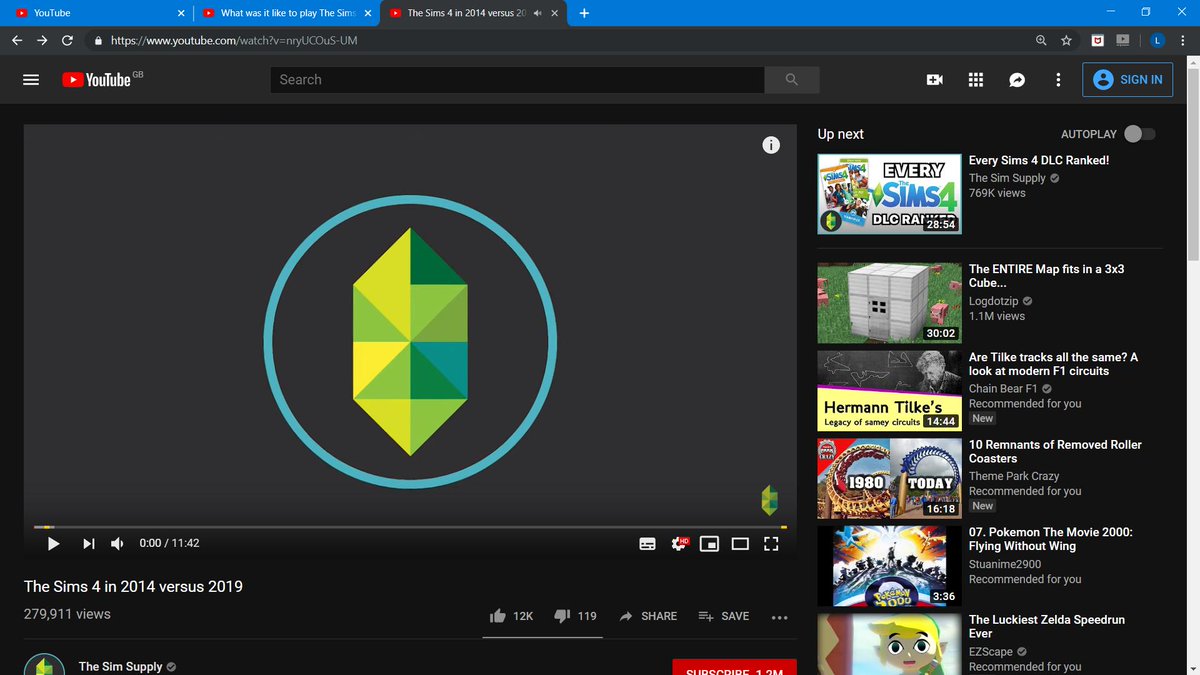Select 'The Sims 4 in 2014' tab
1200x675 pixels.
coord(473,13)
